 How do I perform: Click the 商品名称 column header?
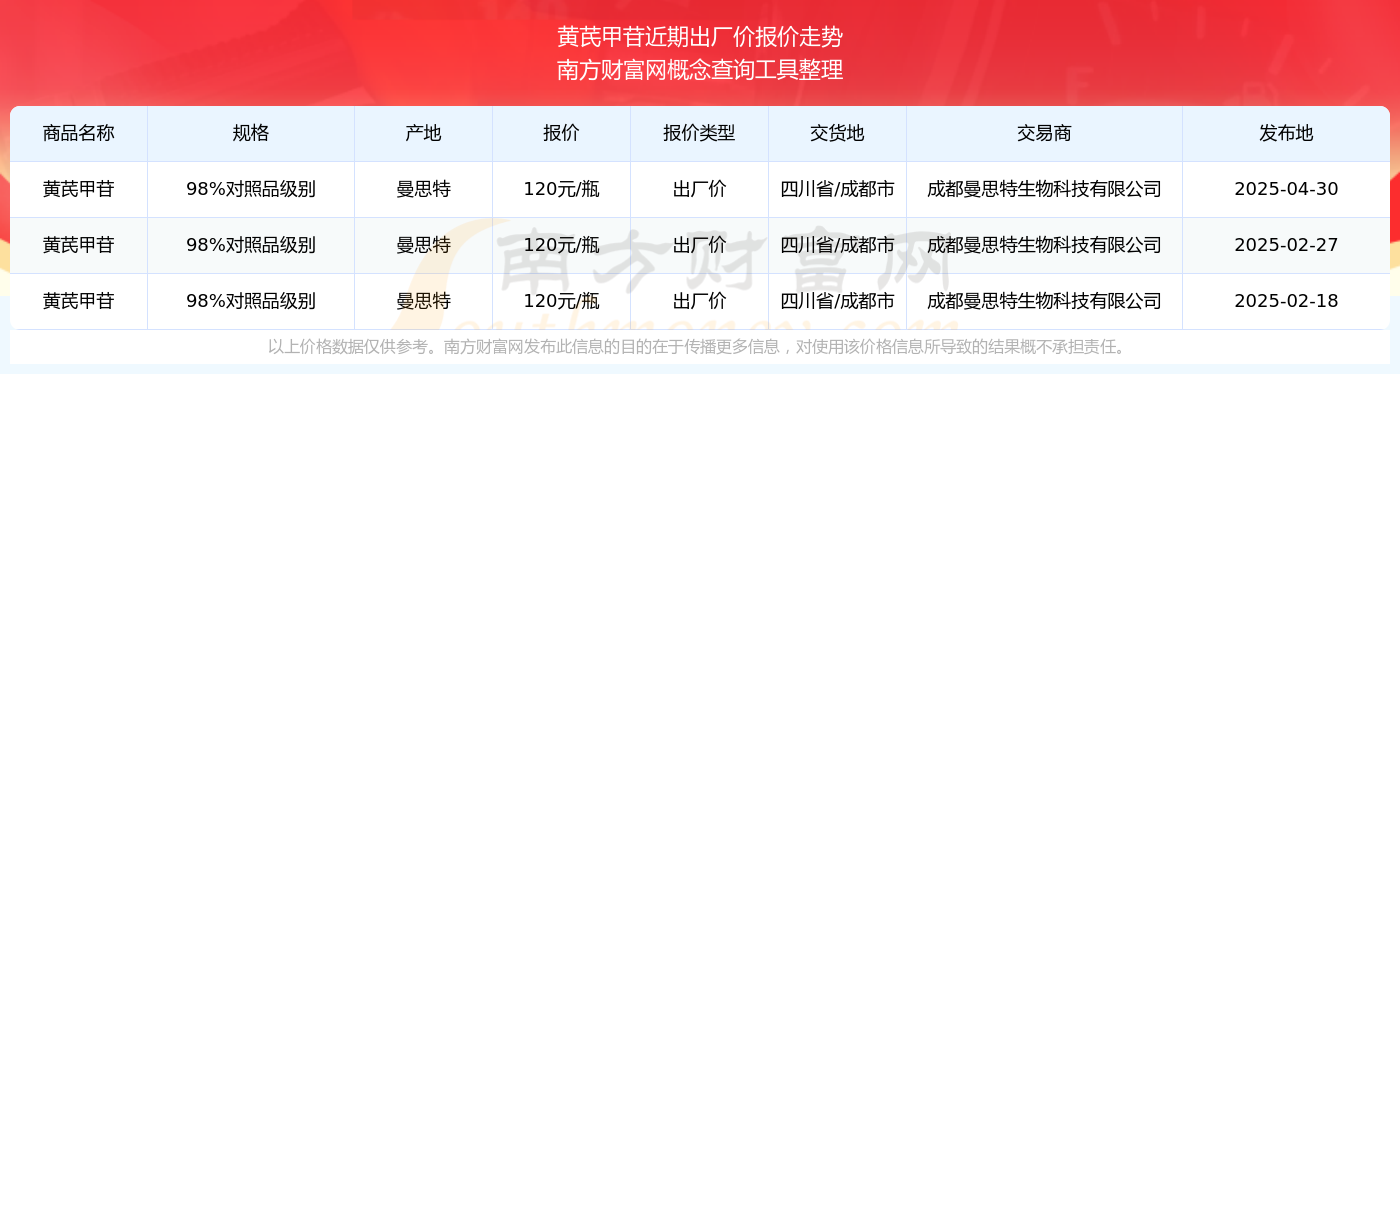pyautogui.click(x=79, y=134)
